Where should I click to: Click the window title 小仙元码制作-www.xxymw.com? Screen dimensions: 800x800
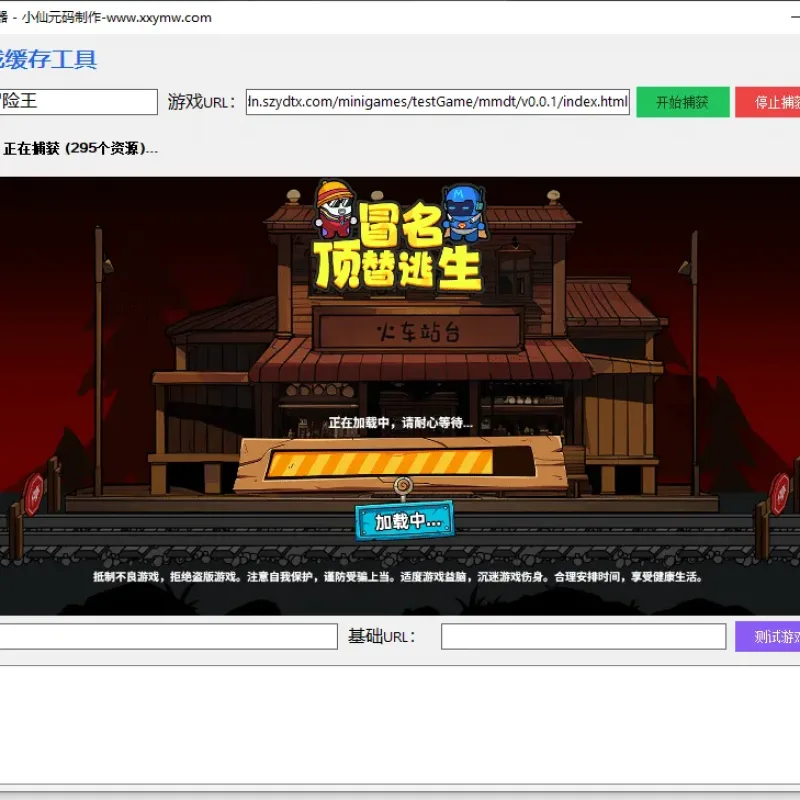pyautogui.click(x=117, y=17)
